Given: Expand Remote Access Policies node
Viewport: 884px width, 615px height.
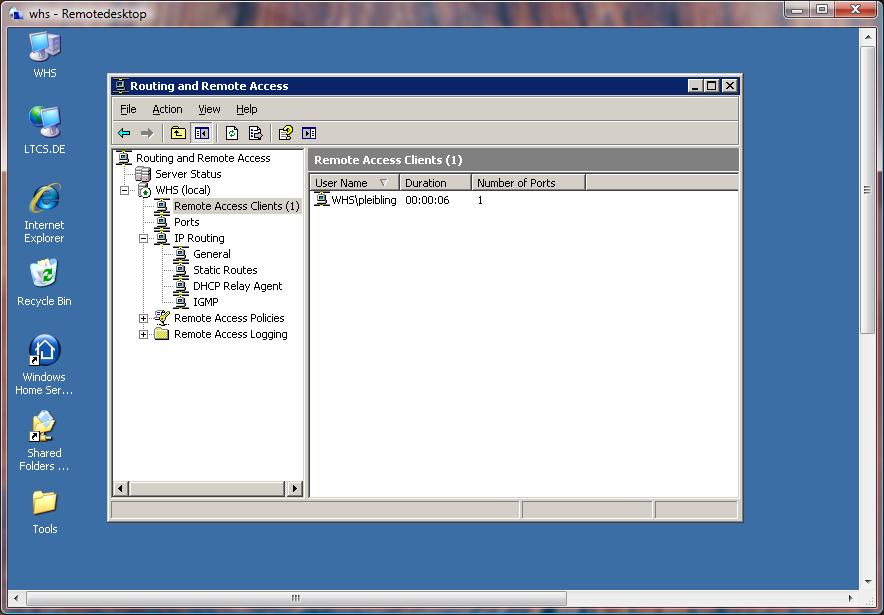Looking at the screenshot, I should (x=143, y=318).
